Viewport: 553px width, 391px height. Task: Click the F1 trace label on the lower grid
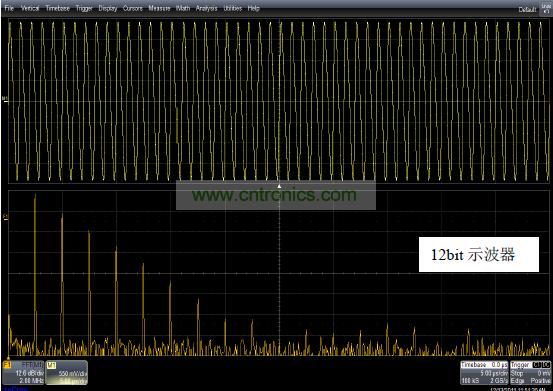(5, 218)
